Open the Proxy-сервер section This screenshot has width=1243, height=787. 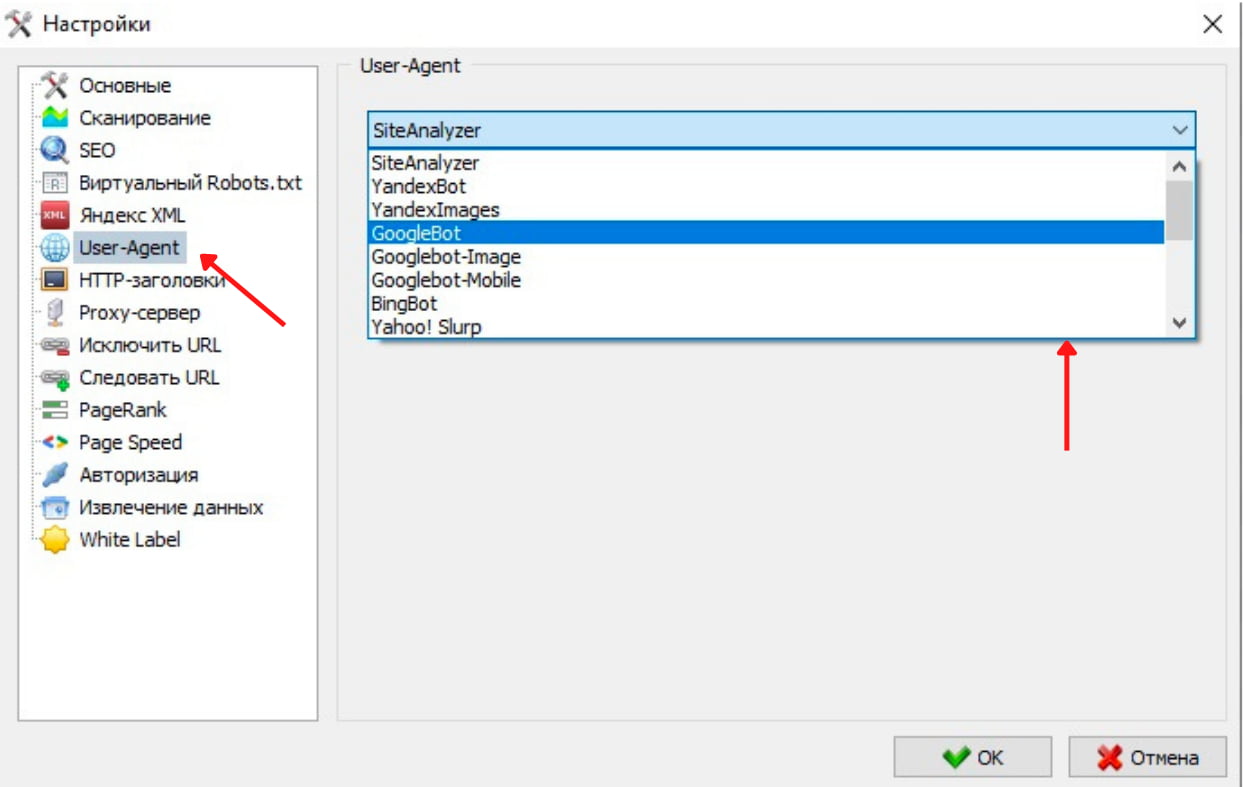coord(140,313)
